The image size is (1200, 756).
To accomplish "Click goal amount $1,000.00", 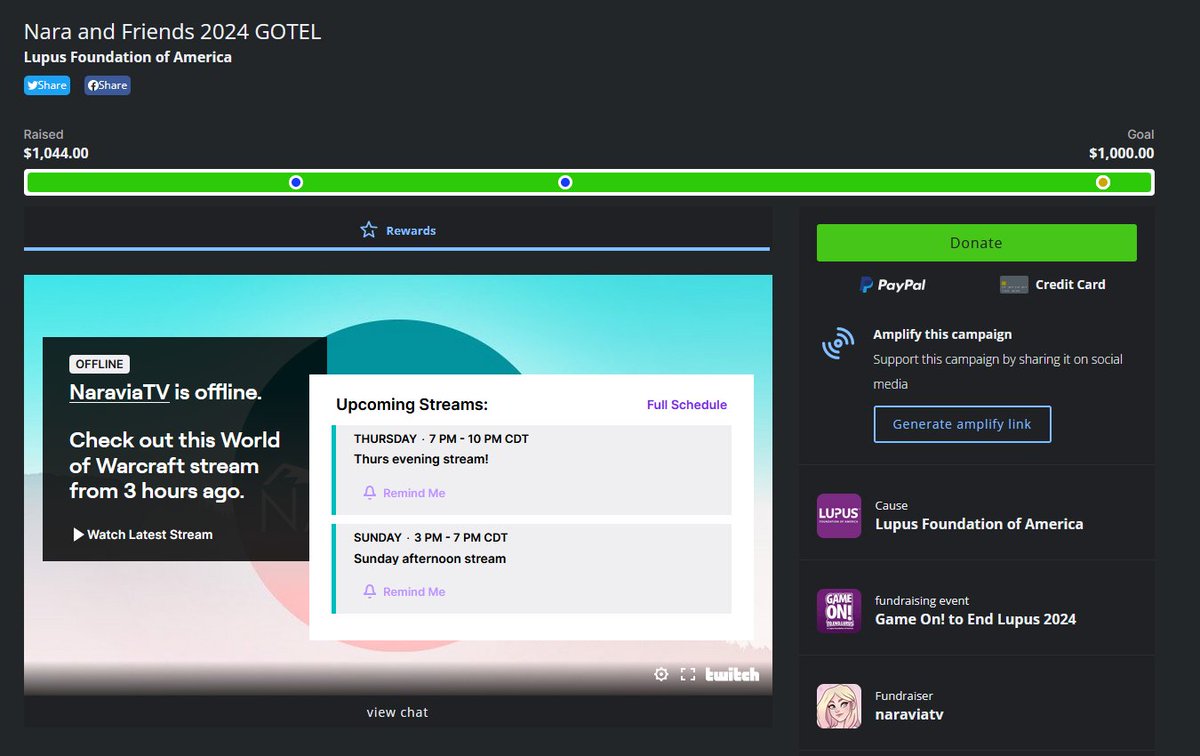I will [x=1121, y=153].
